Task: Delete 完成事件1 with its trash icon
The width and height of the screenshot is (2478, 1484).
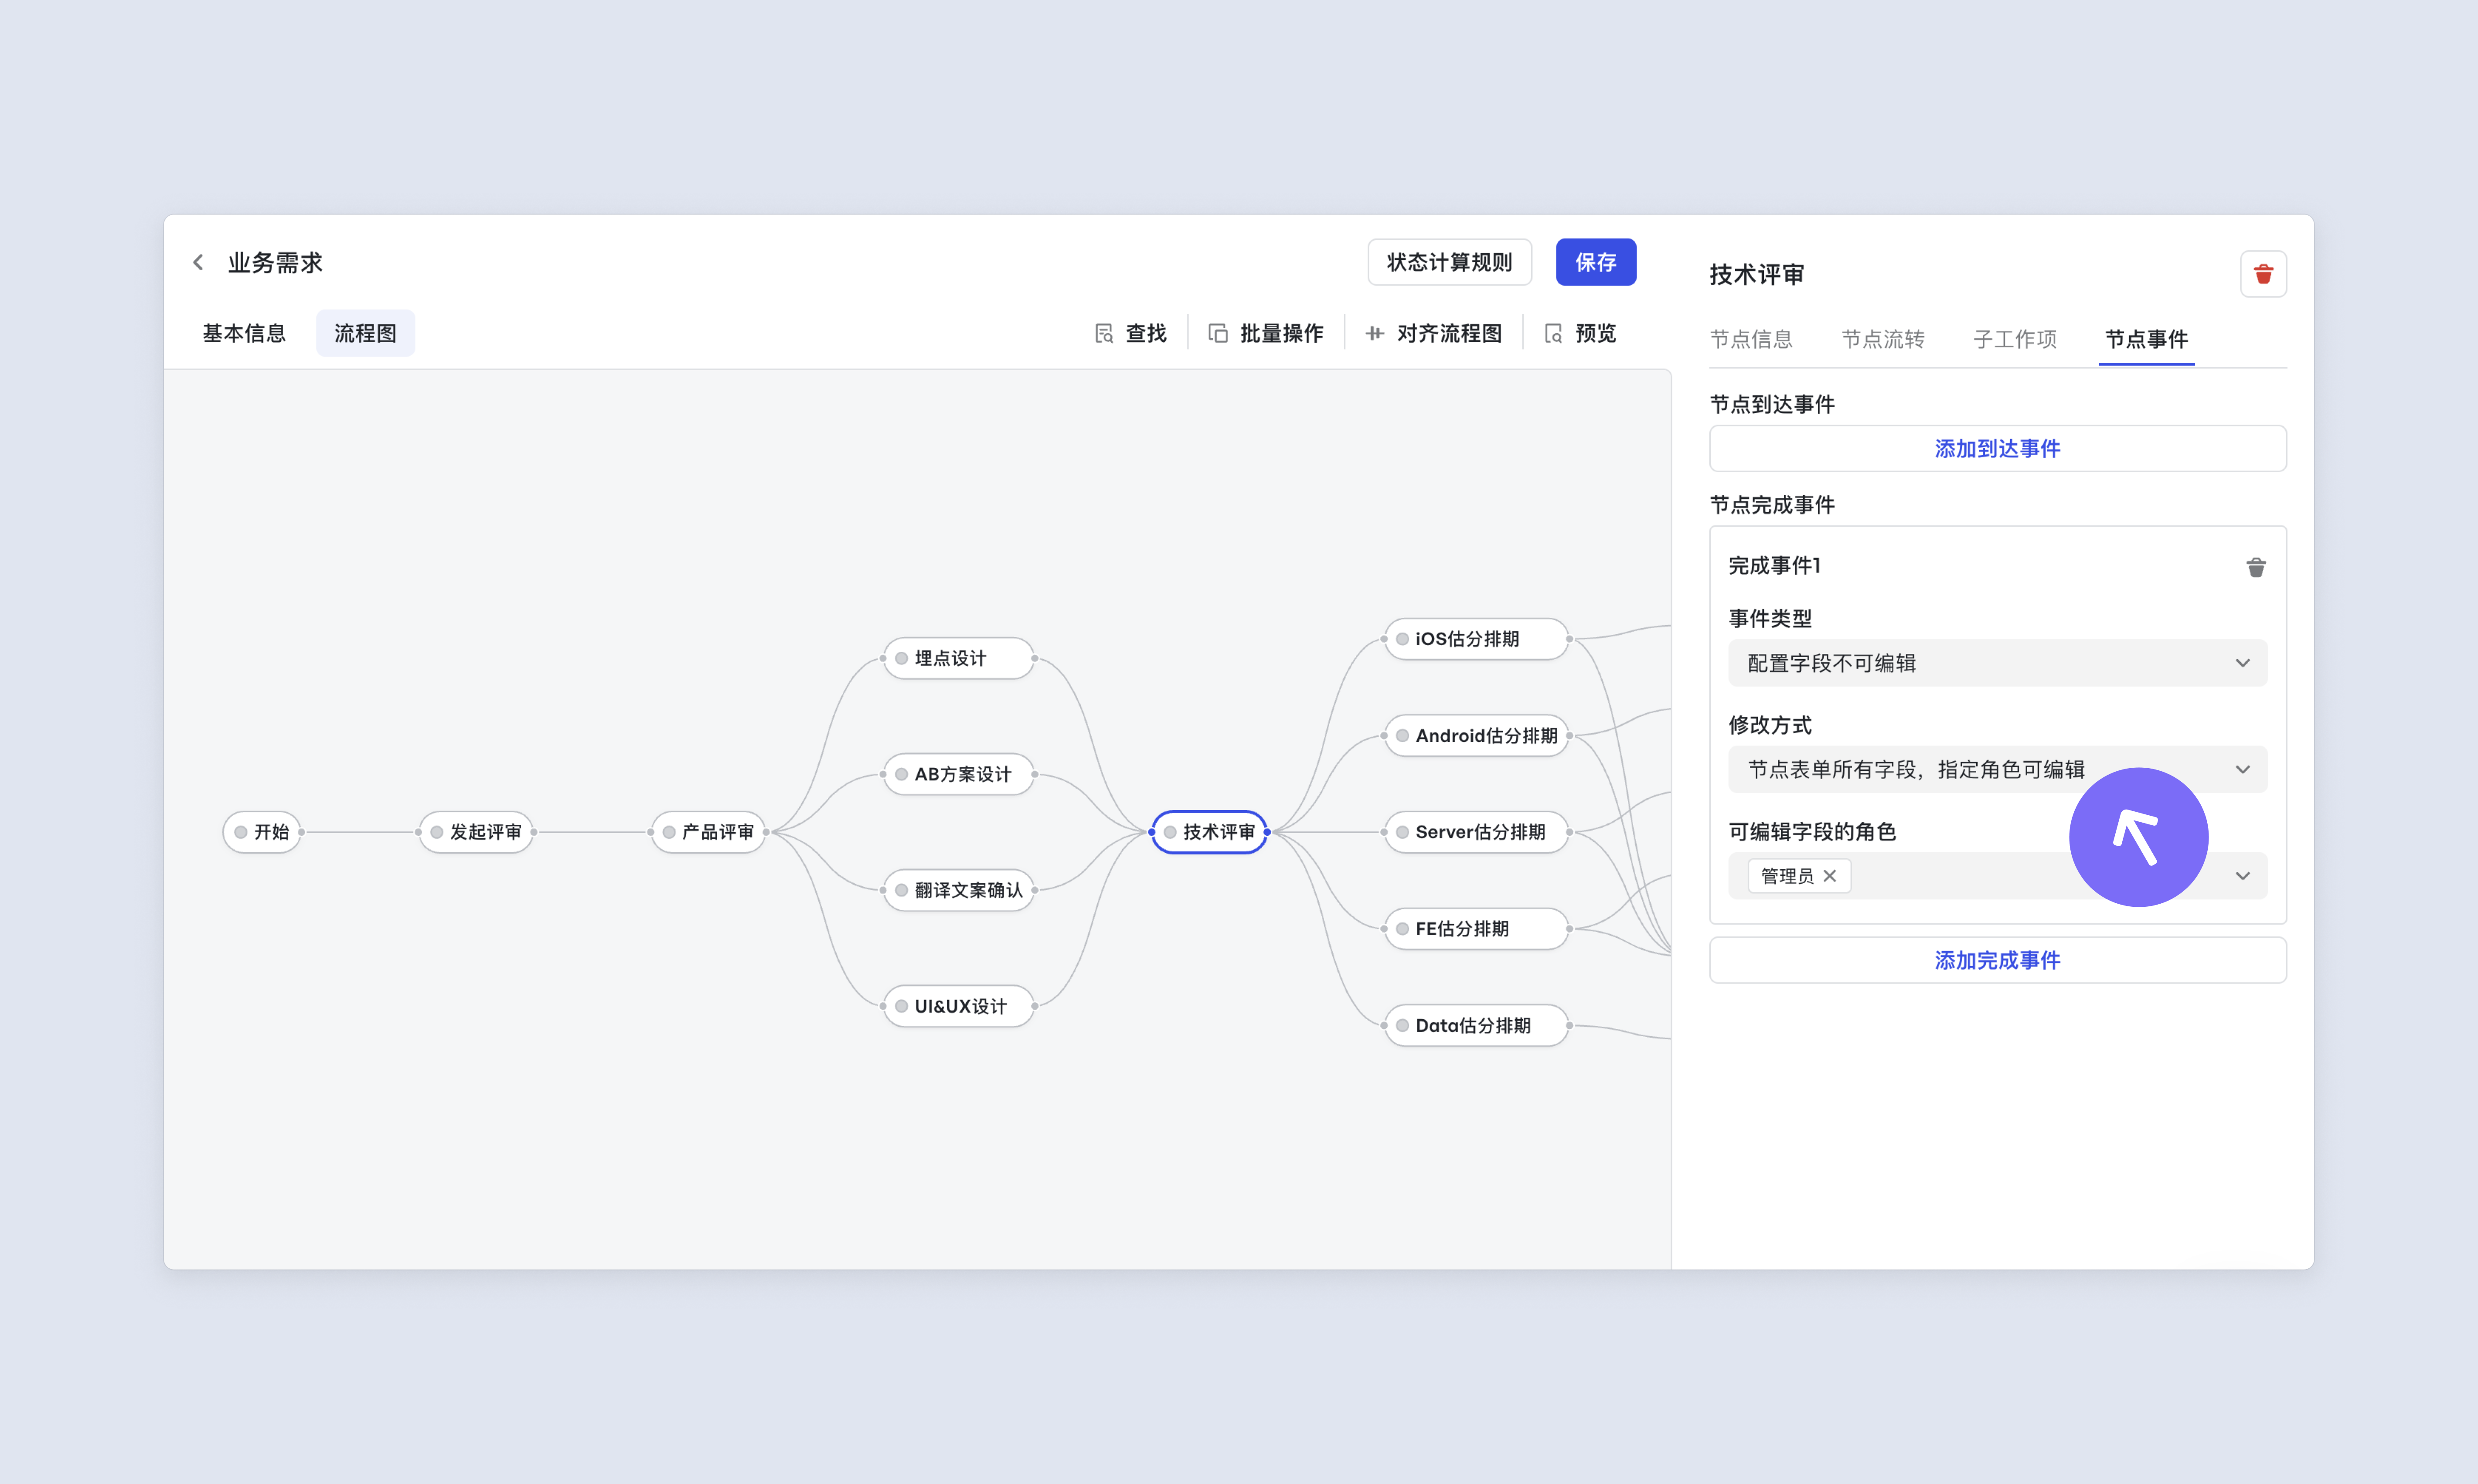Action: coord(2256,567)
